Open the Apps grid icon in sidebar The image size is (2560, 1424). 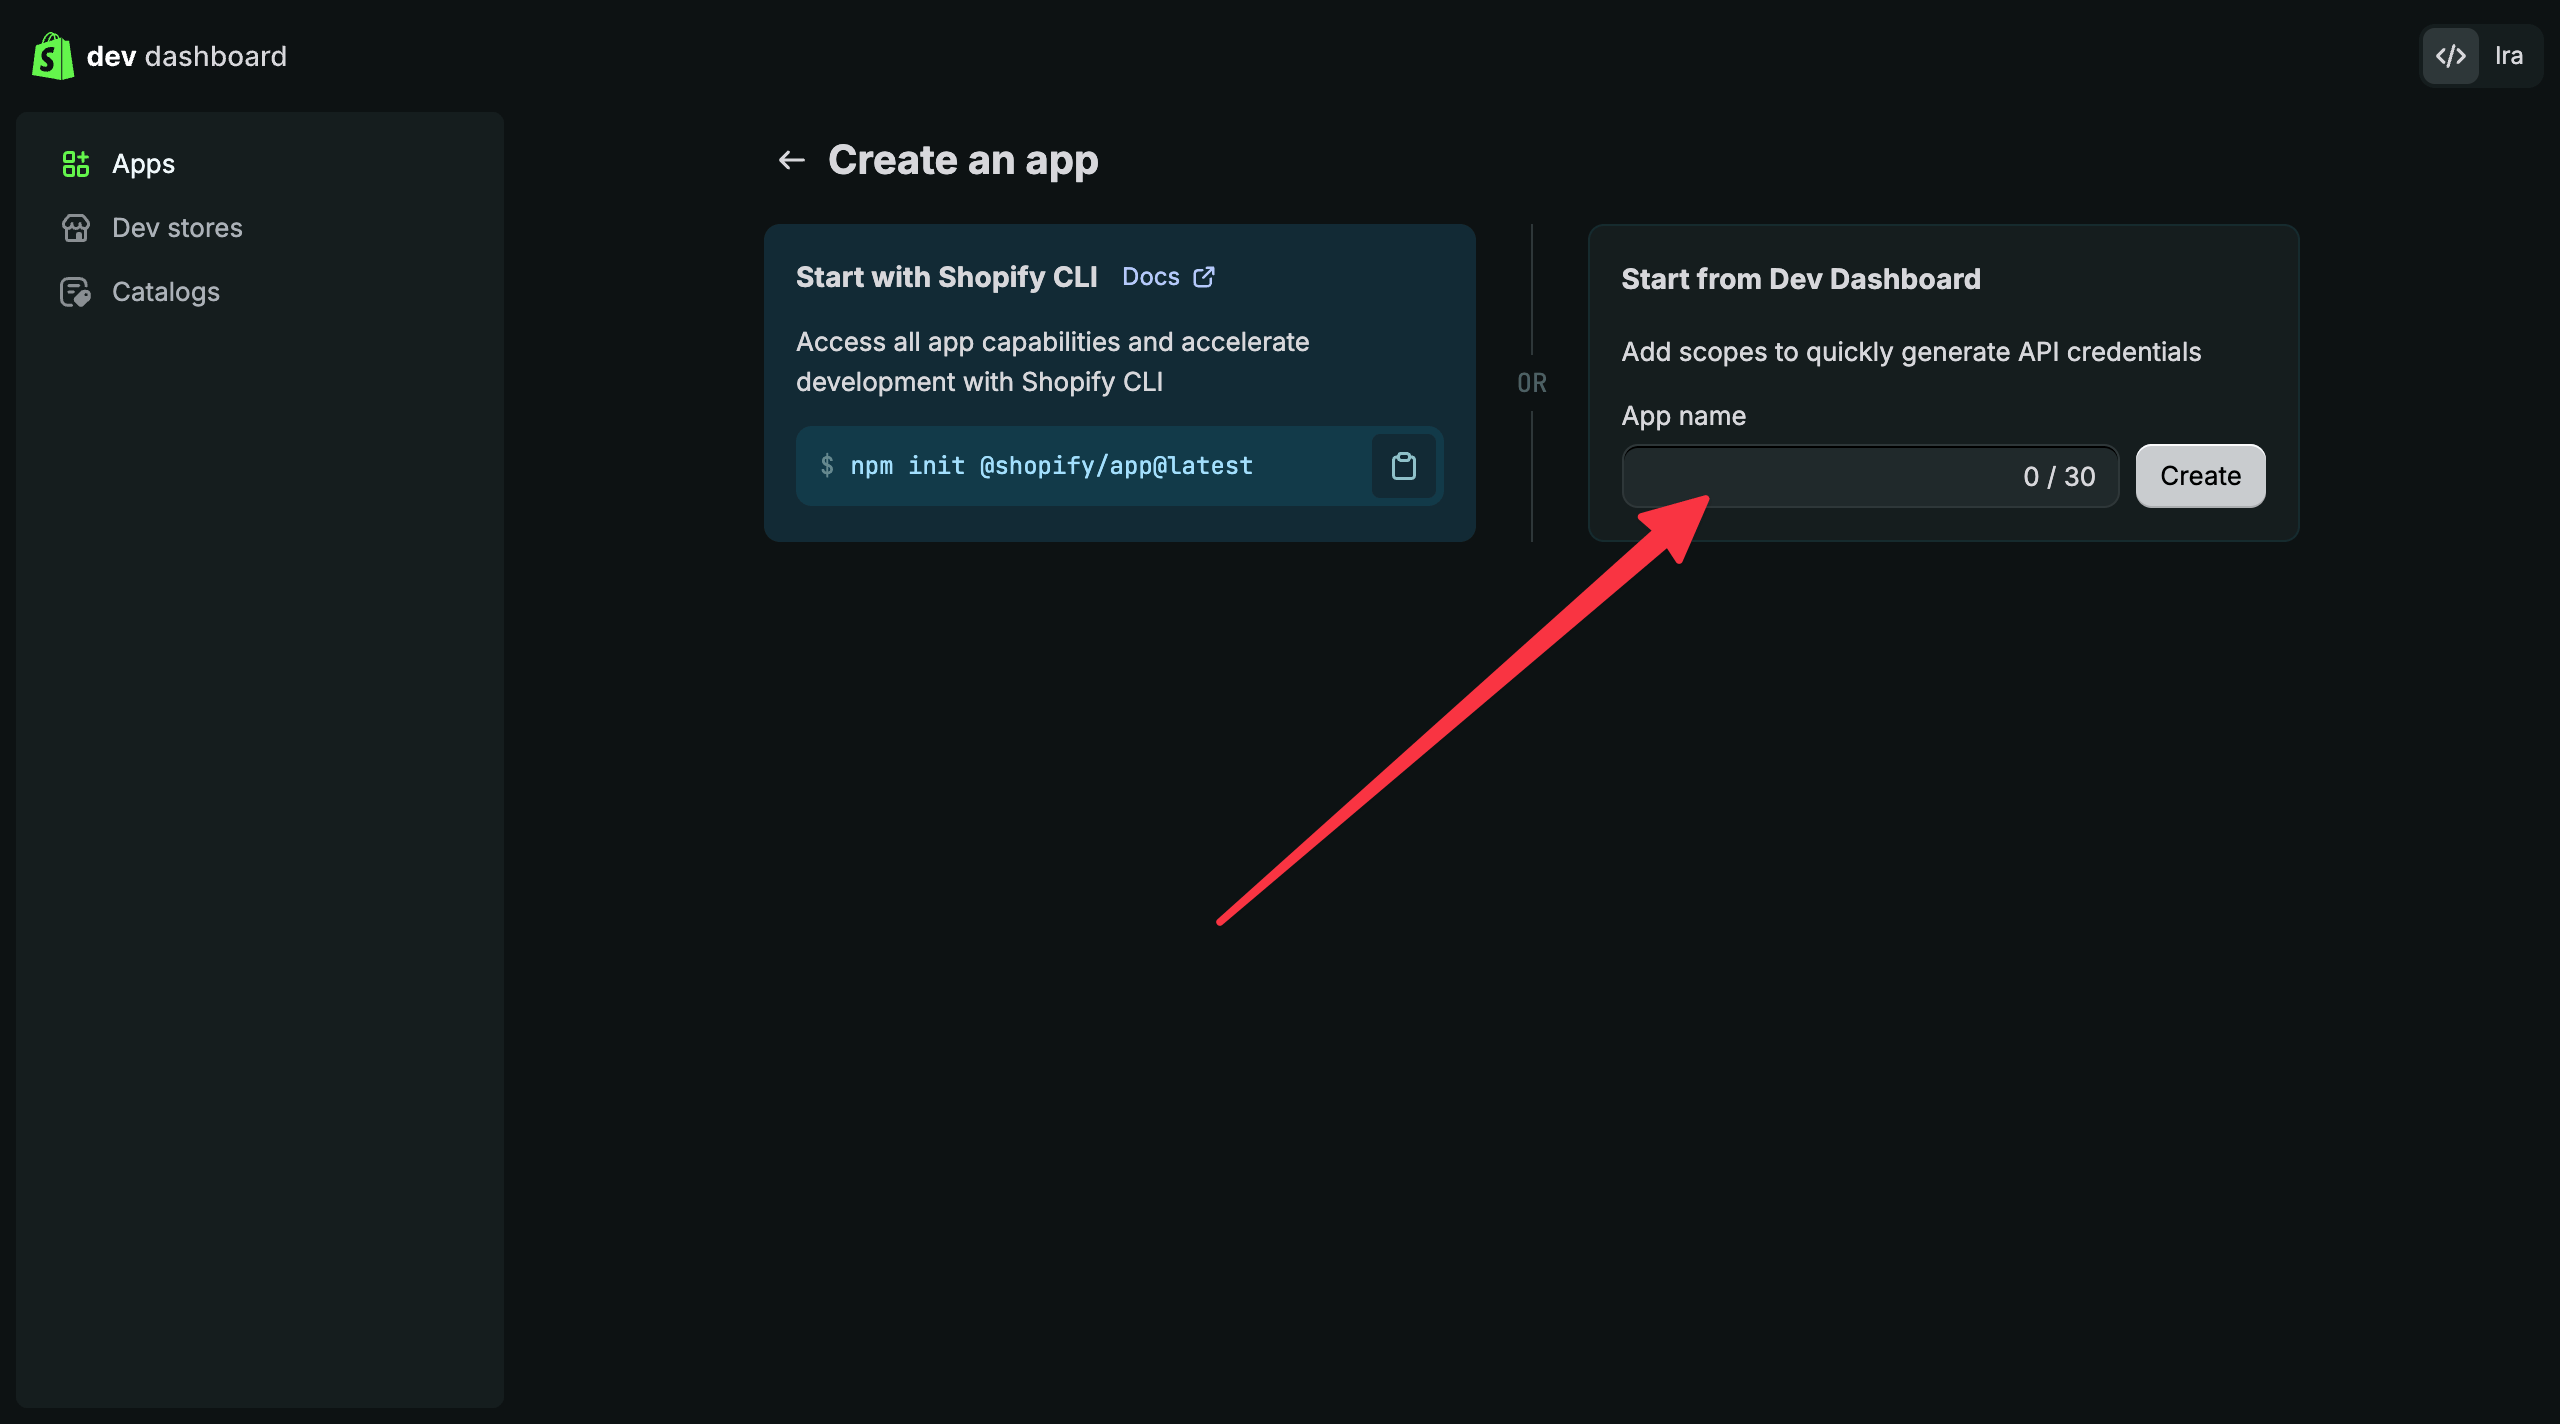click(76, 164)
